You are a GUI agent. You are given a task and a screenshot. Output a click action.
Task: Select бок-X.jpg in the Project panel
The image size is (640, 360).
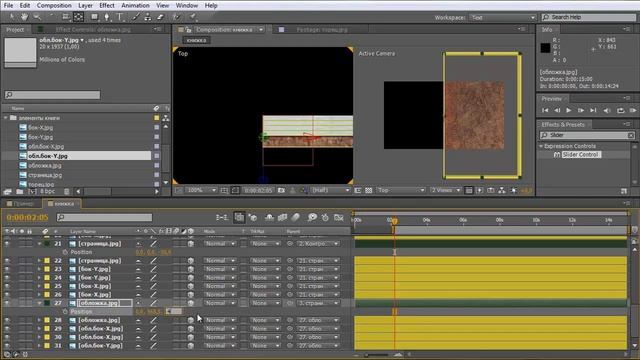[x=40, y=127]
